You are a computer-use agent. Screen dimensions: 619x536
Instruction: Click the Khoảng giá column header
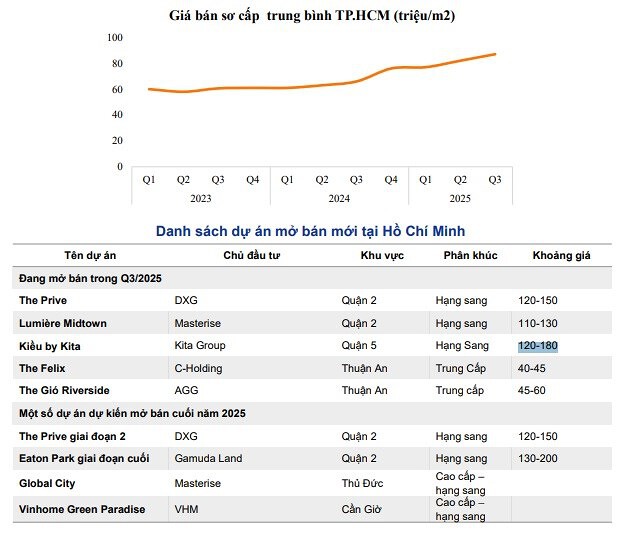pos(561,255)
